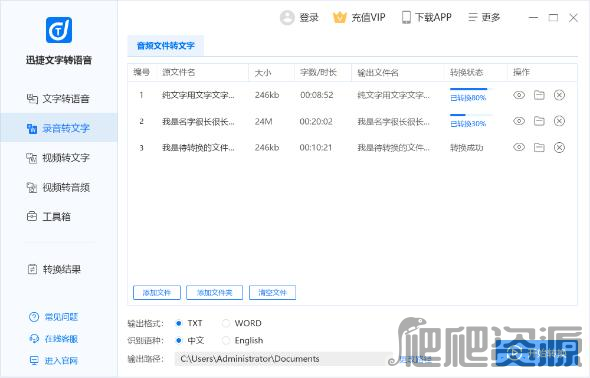The width and height of the screenshot is (590, 378).
Task: Click output file name in row 3
Action: (393, 147)
